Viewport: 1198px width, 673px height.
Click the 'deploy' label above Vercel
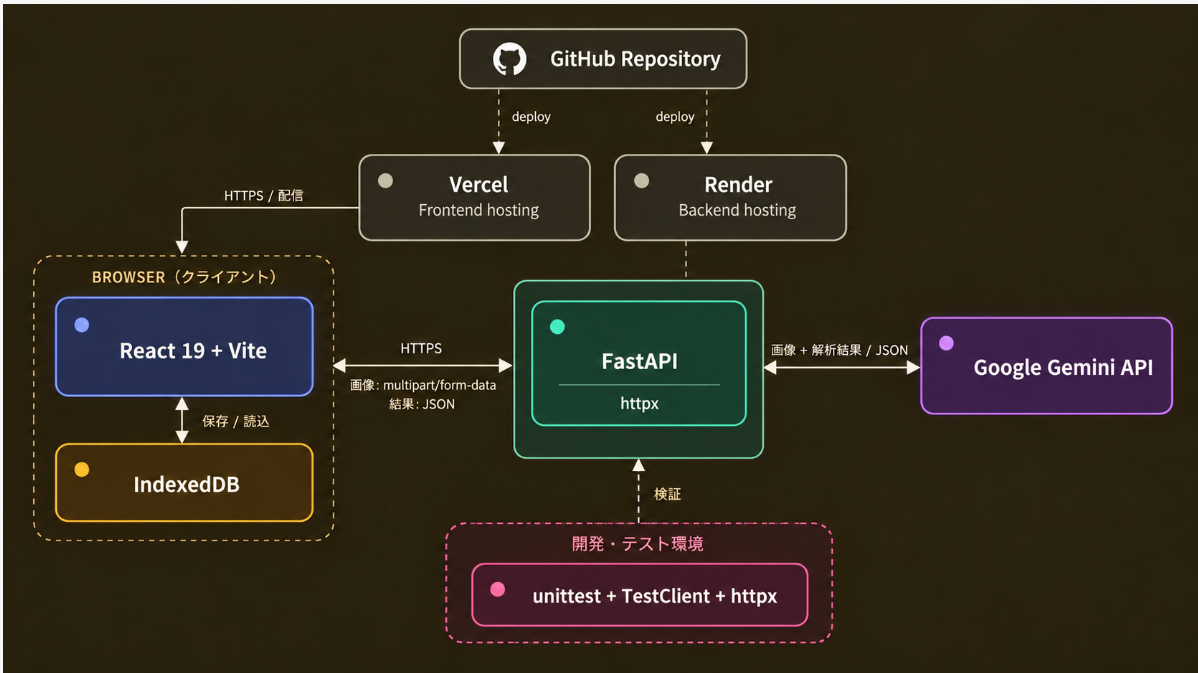tap(531, 117)
